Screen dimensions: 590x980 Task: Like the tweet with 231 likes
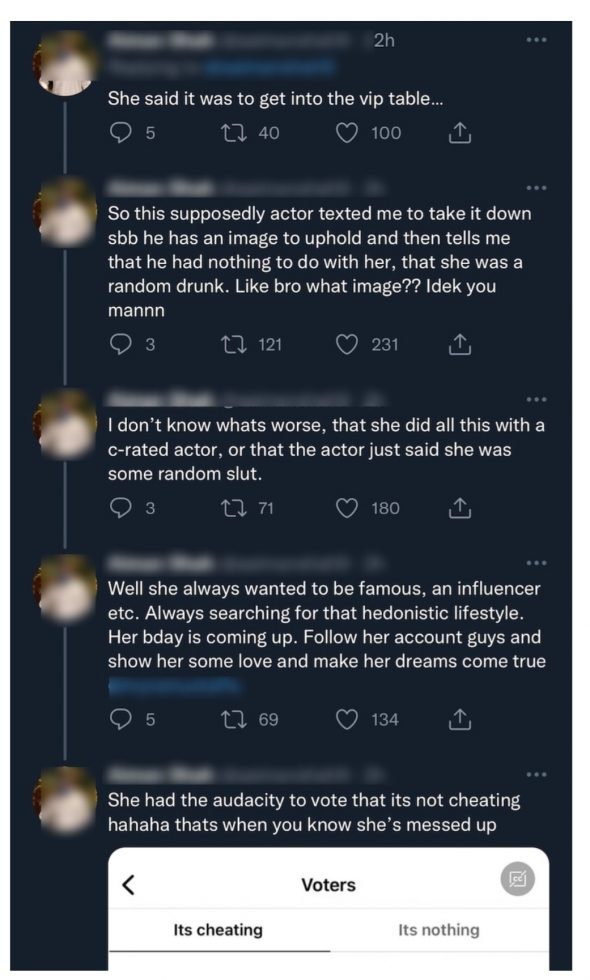(347, 344)
